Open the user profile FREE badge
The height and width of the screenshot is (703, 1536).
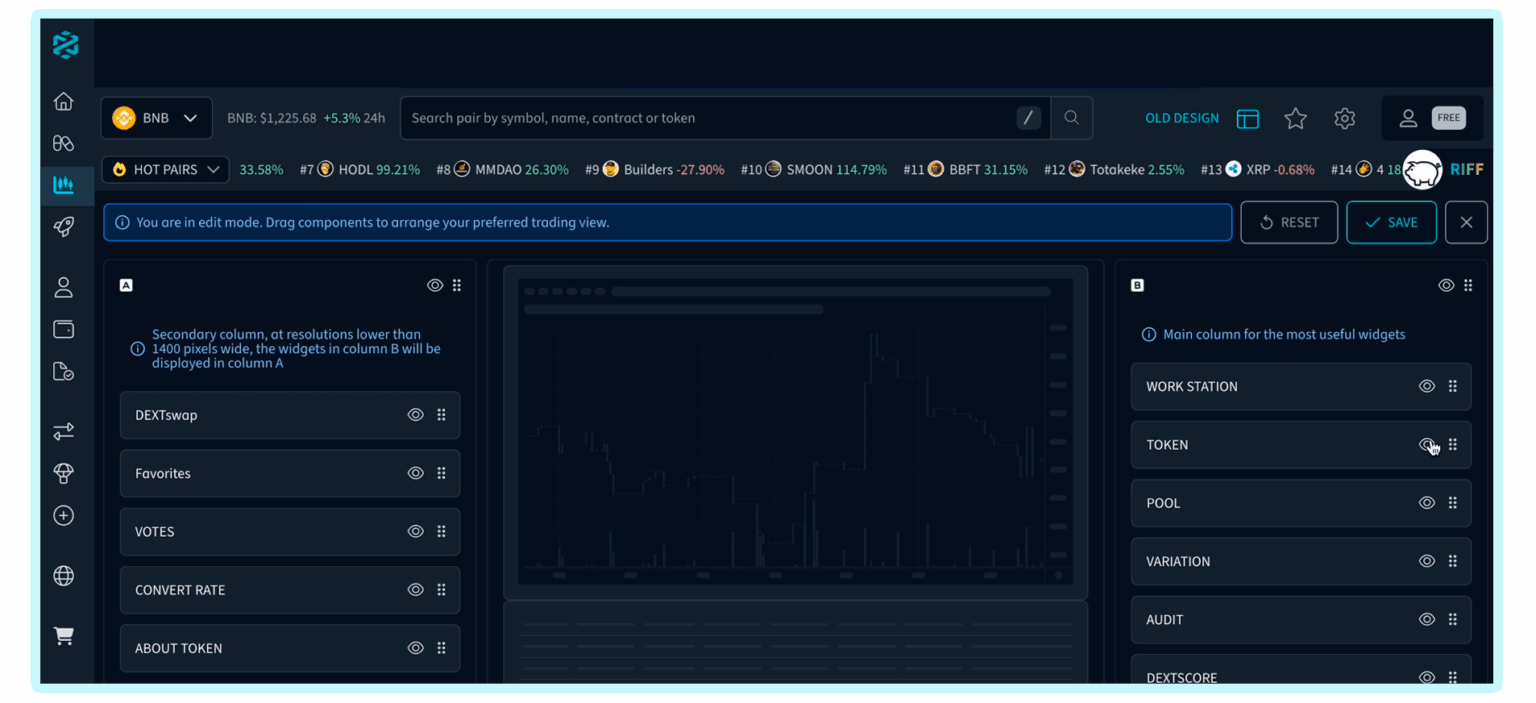(1431, 118)
